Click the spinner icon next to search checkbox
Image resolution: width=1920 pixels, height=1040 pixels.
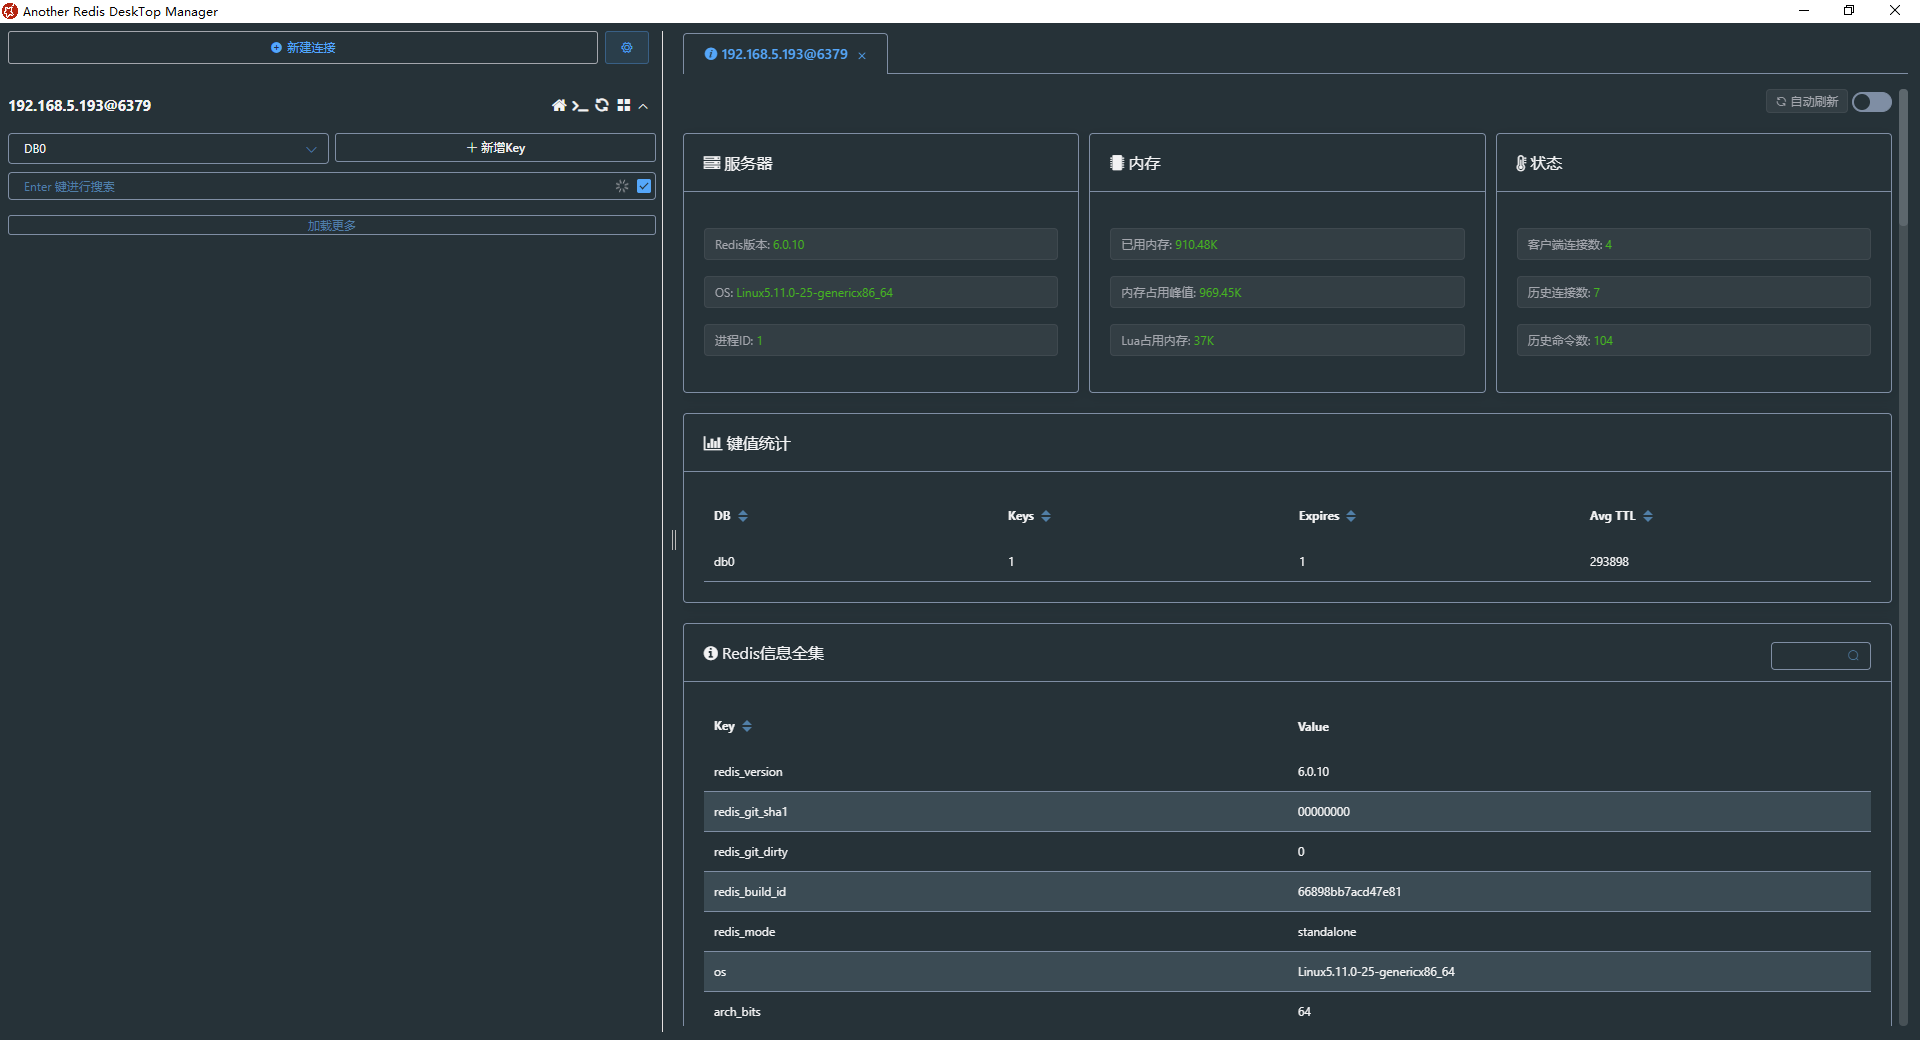click(621, 186)
